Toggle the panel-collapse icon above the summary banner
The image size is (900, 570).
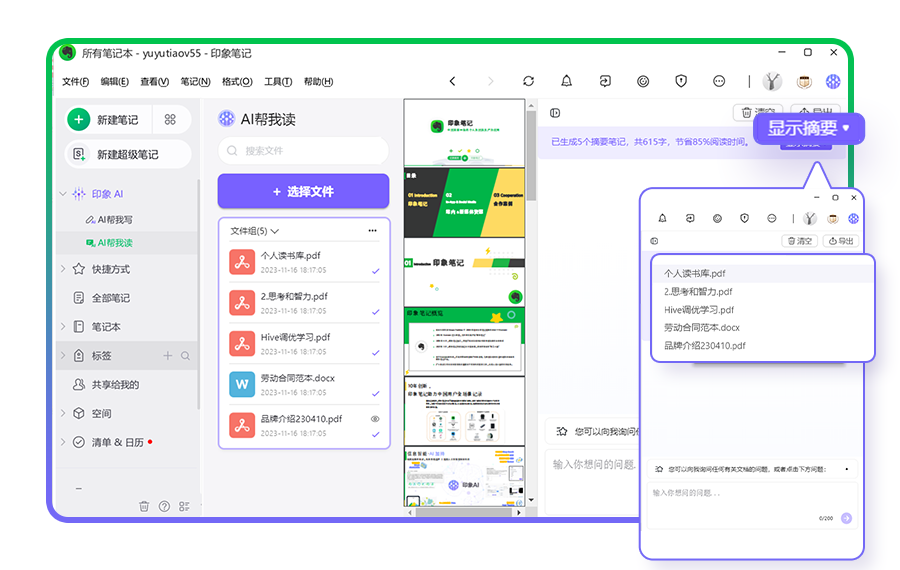555,113
